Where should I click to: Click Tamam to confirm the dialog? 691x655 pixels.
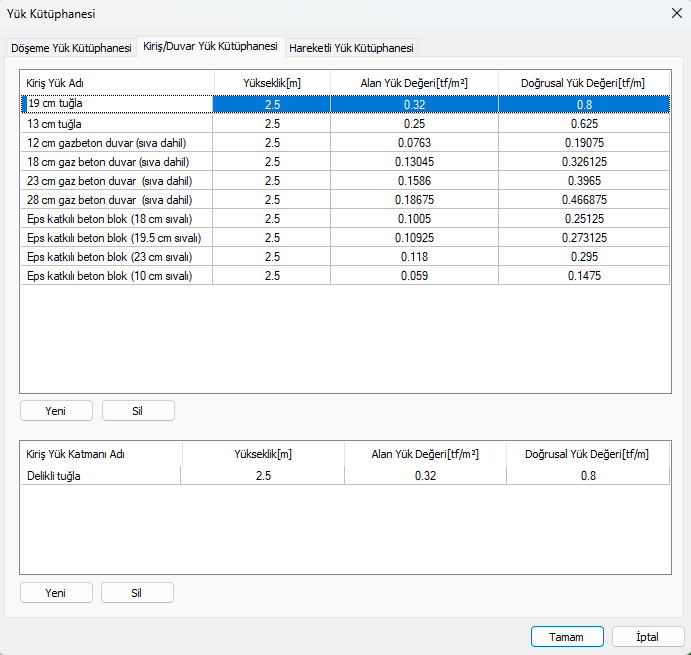(x=567, y=637)
